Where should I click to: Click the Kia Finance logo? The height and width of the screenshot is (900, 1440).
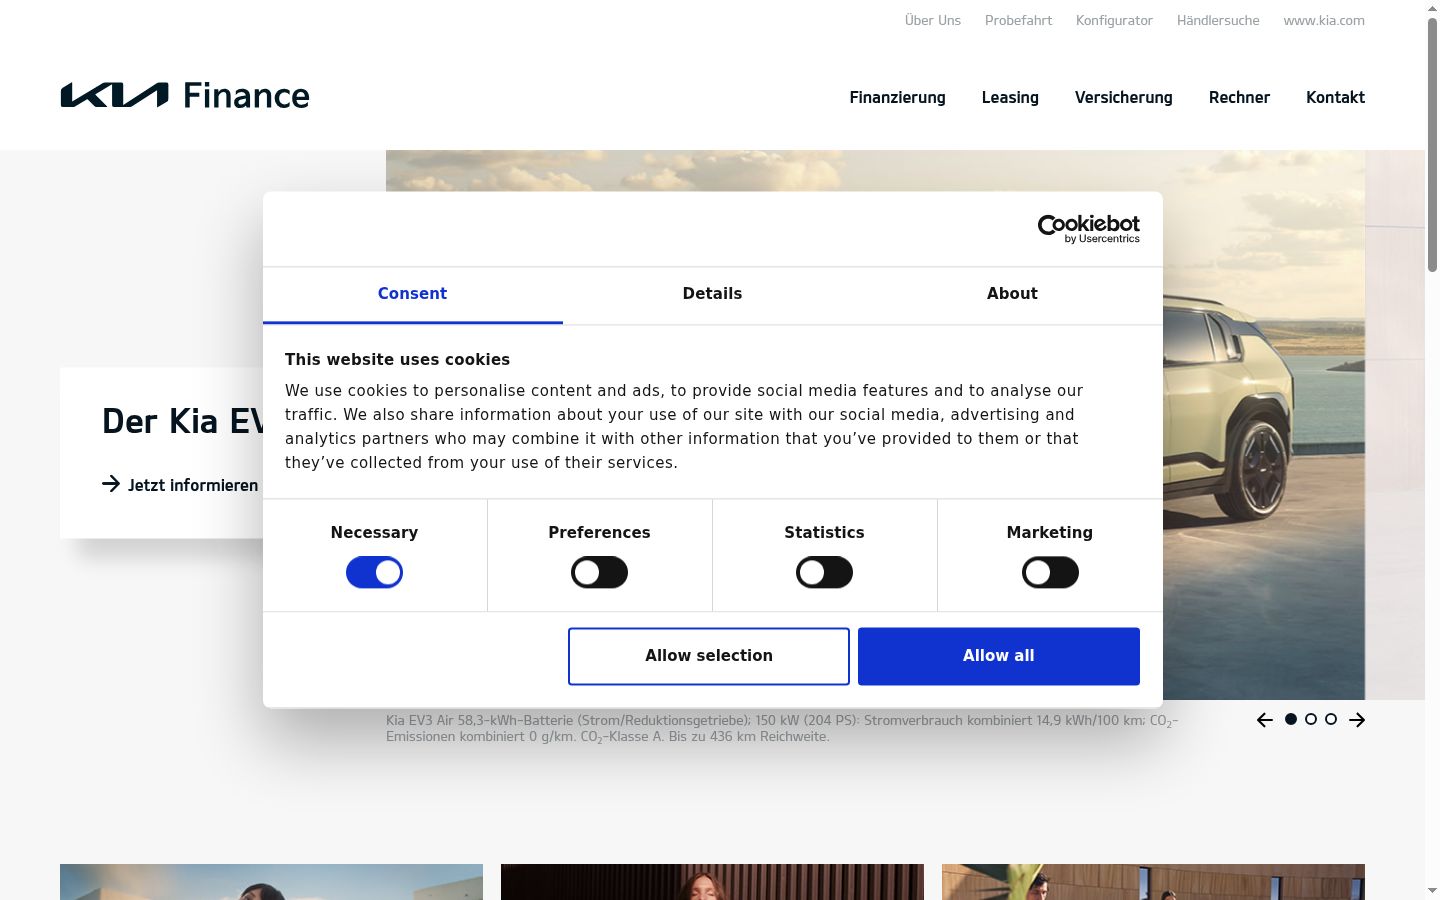(x=185, y=95)
